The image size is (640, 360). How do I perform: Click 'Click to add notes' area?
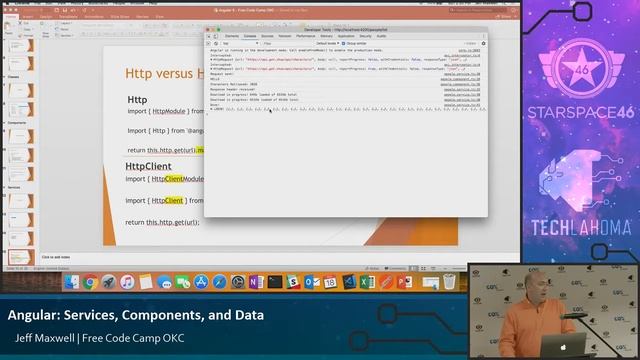56,257
